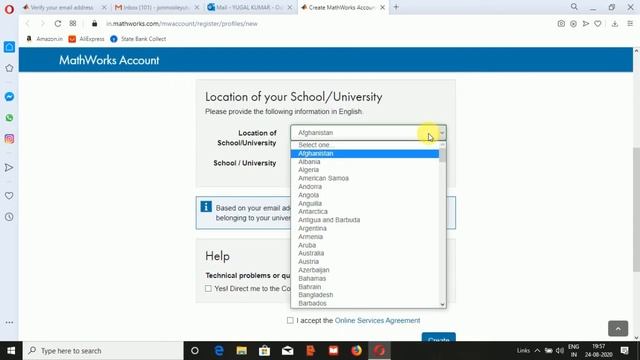Screen dimensions: 640x360
Task: Open File Explorer from the taskbar
Action: (242, 351)
